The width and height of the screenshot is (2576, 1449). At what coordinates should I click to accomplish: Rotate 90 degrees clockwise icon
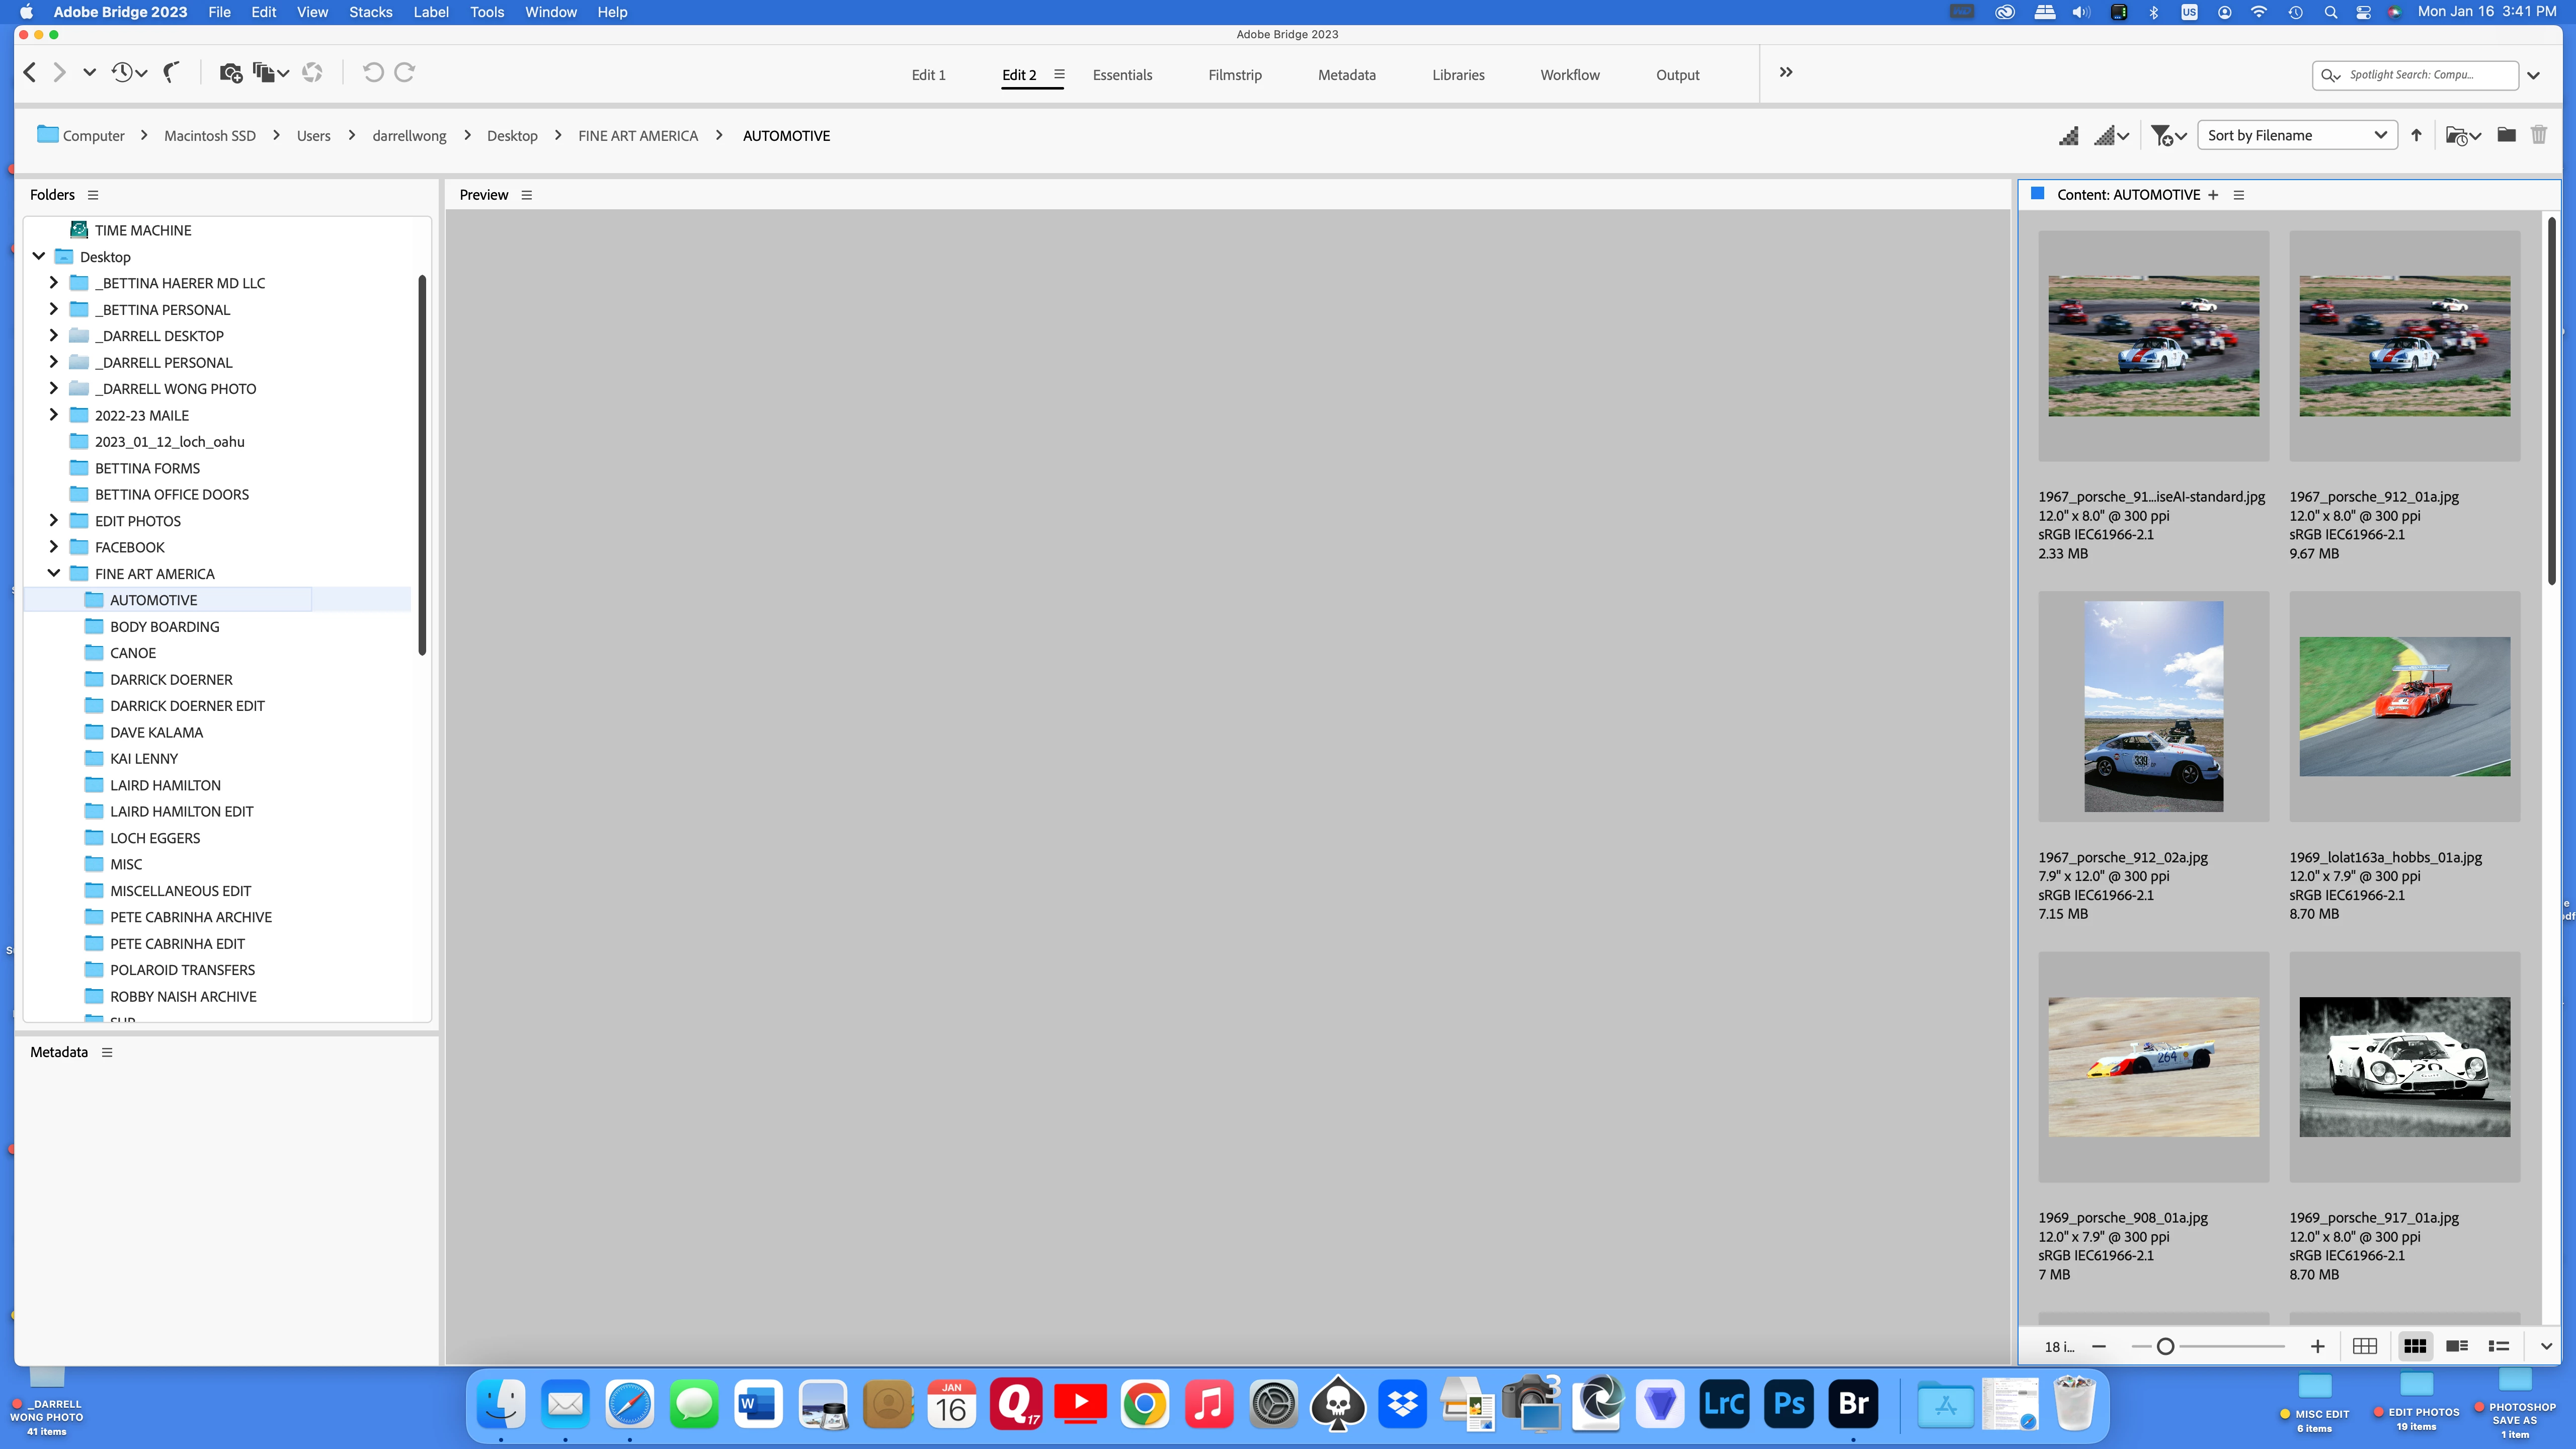[405, 73]
